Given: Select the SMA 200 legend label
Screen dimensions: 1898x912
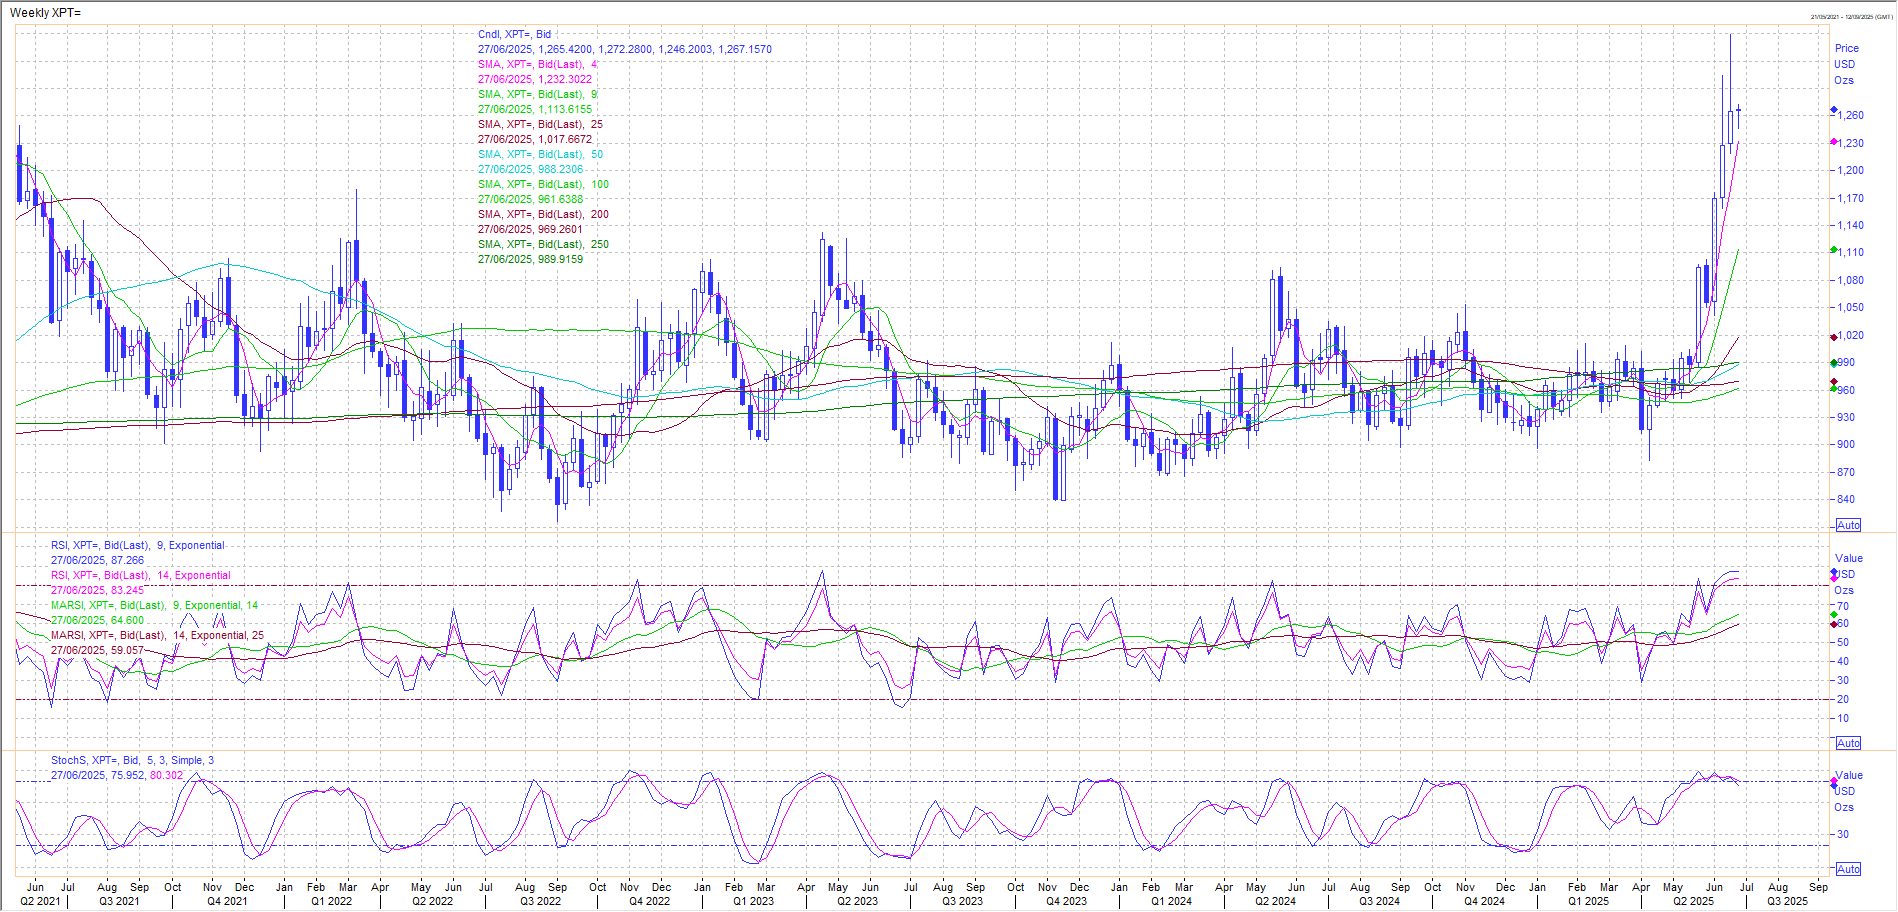Looking at the screenshot, I should pos(543,214).
